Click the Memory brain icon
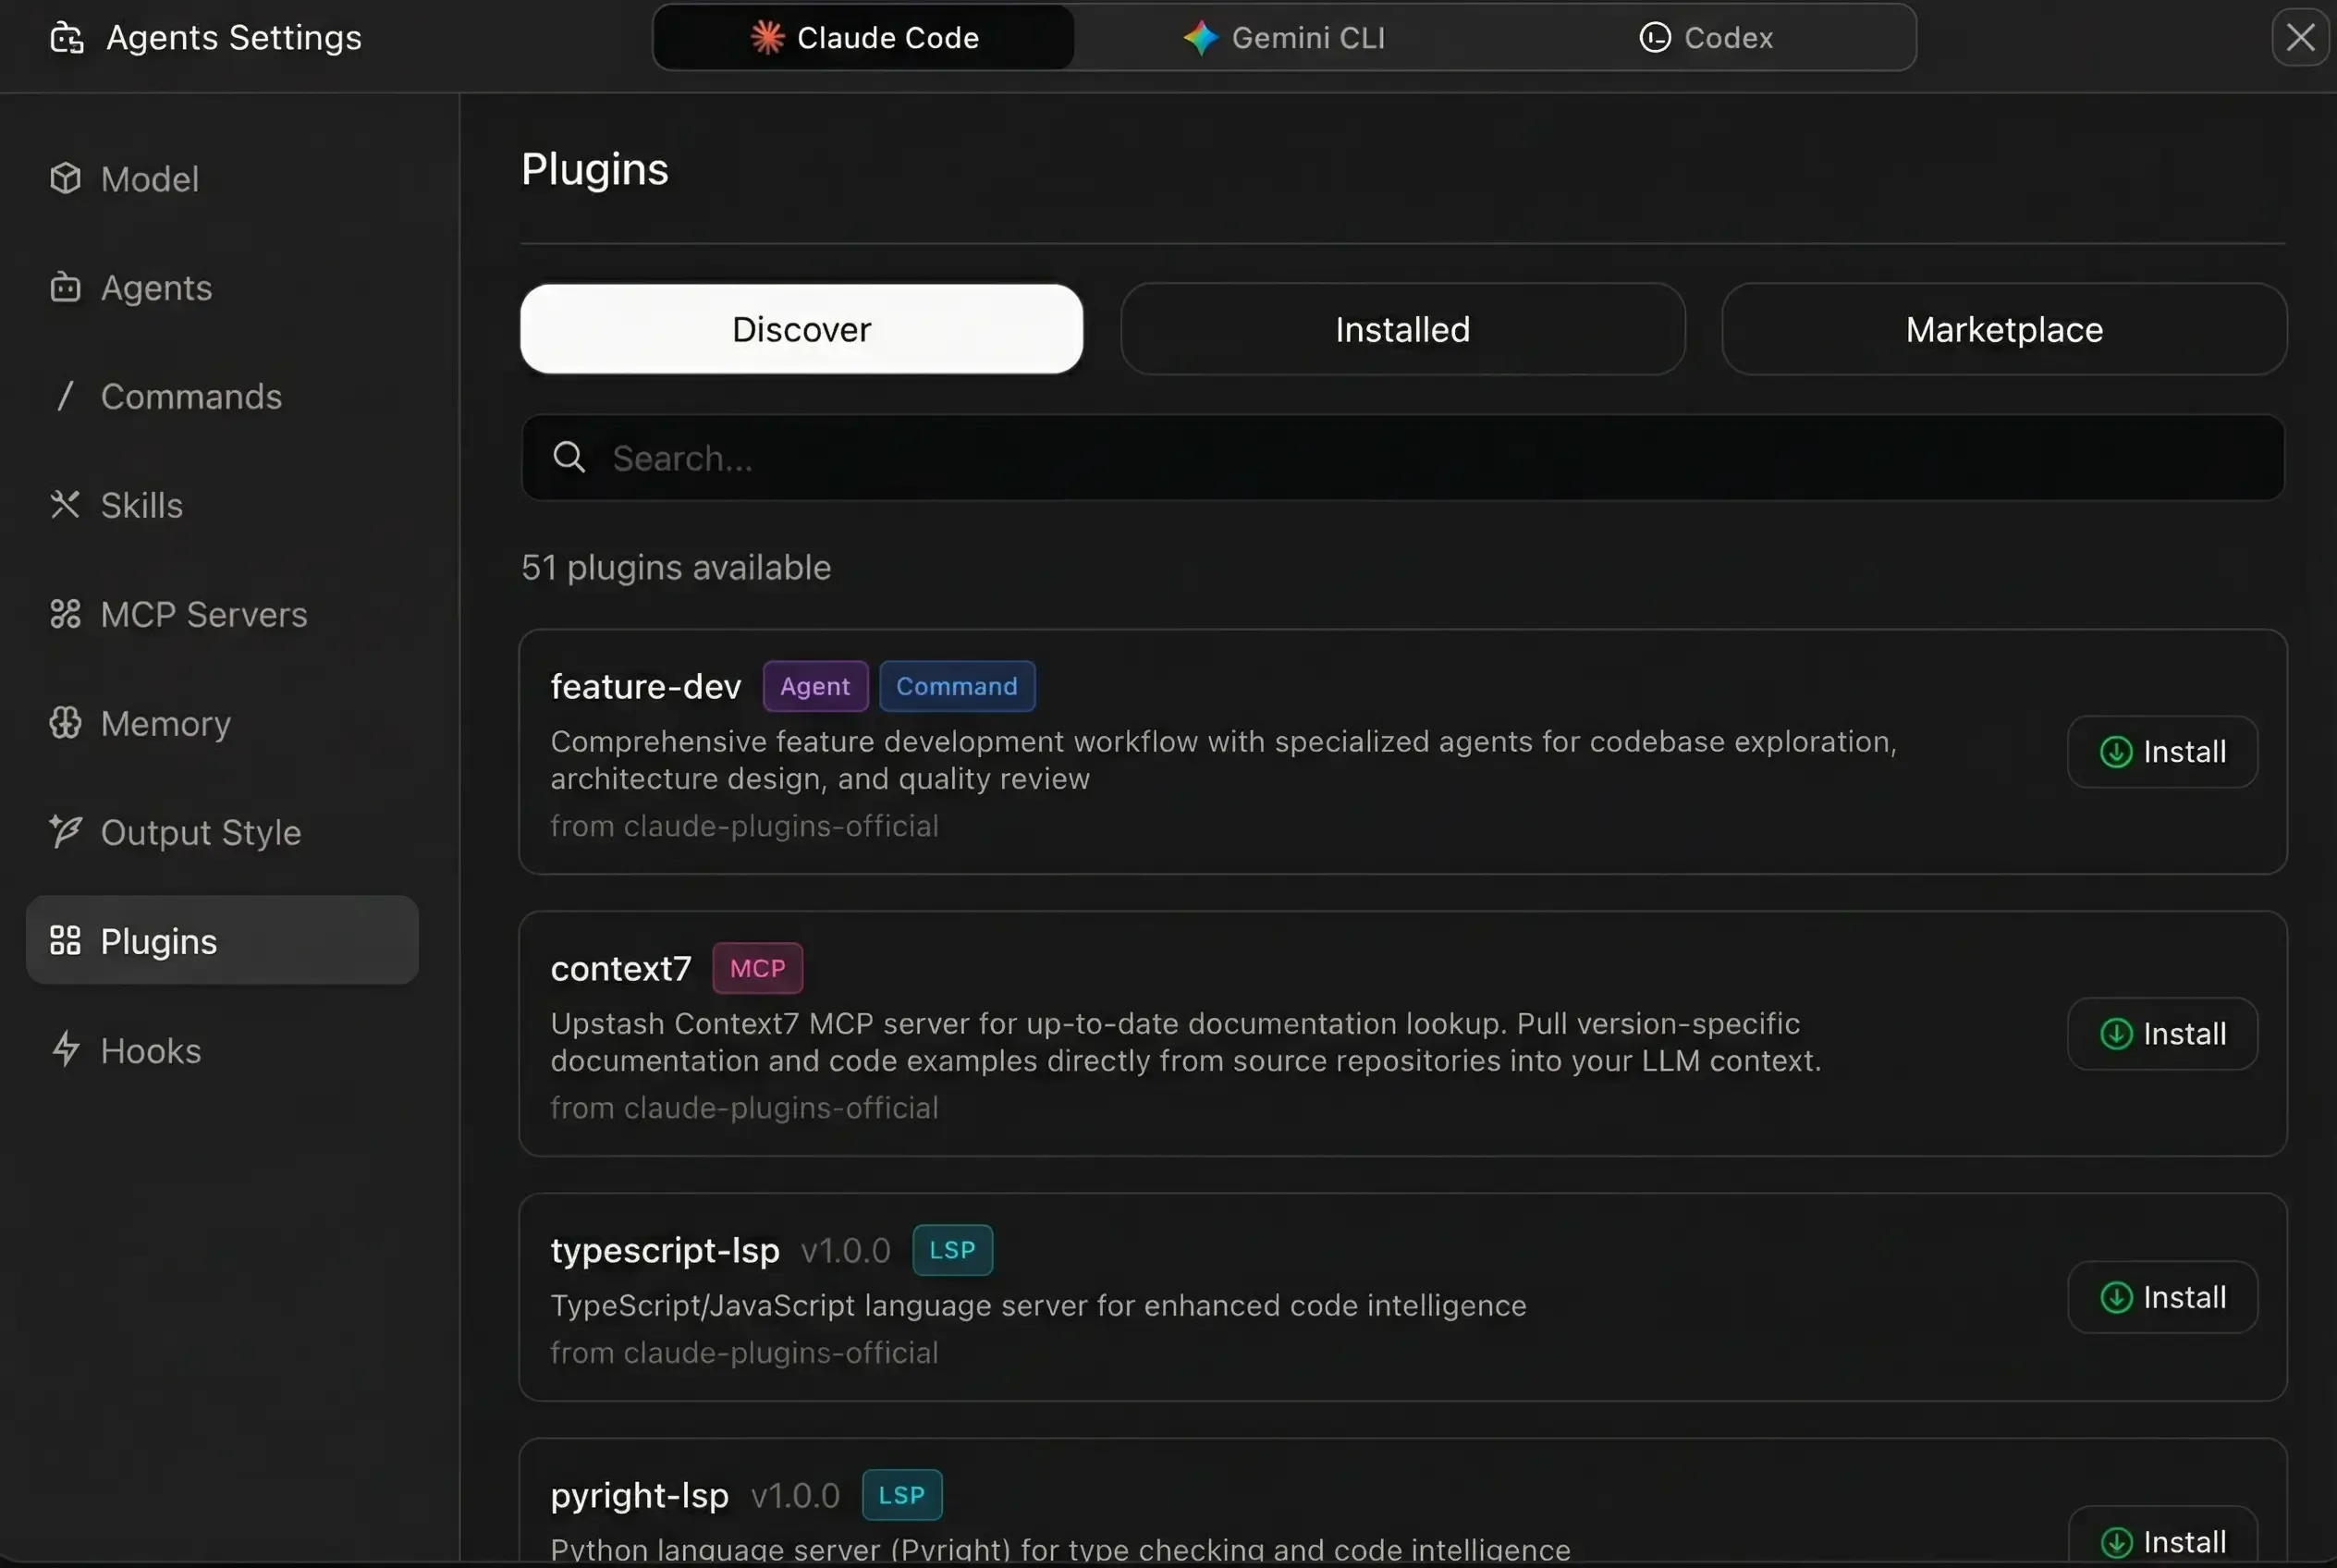 (x=66, y=723)
